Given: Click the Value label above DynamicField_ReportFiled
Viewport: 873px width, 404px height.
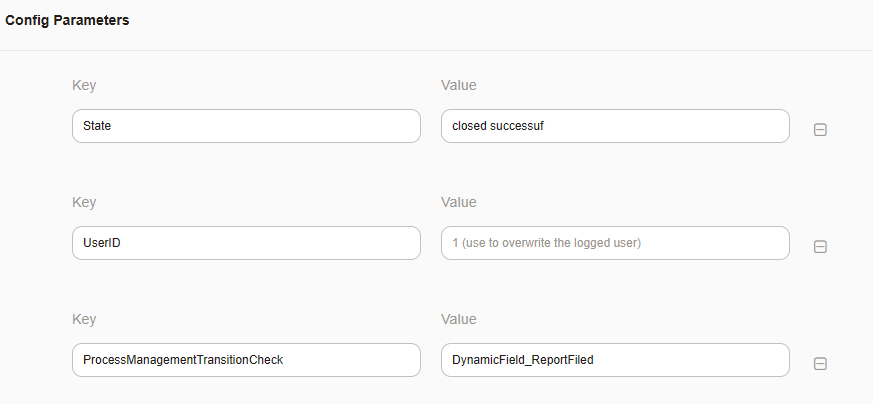Looking at the screenshot, I should click(x=458, y=319).
